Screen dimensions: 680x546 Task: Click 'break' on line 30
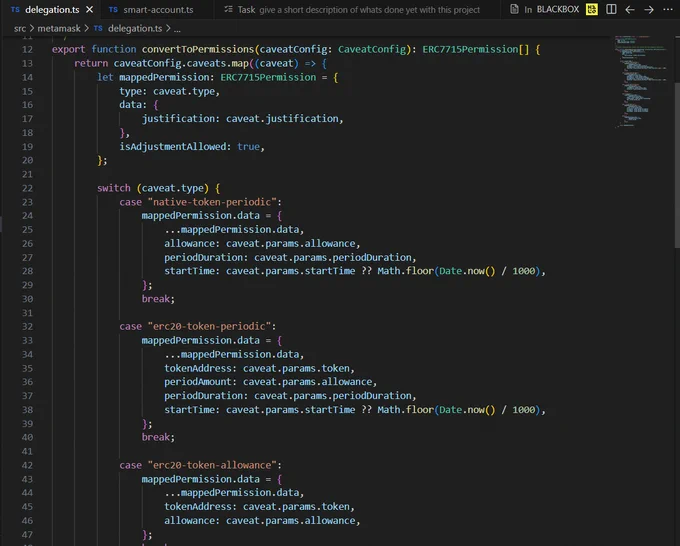[156, 299]
